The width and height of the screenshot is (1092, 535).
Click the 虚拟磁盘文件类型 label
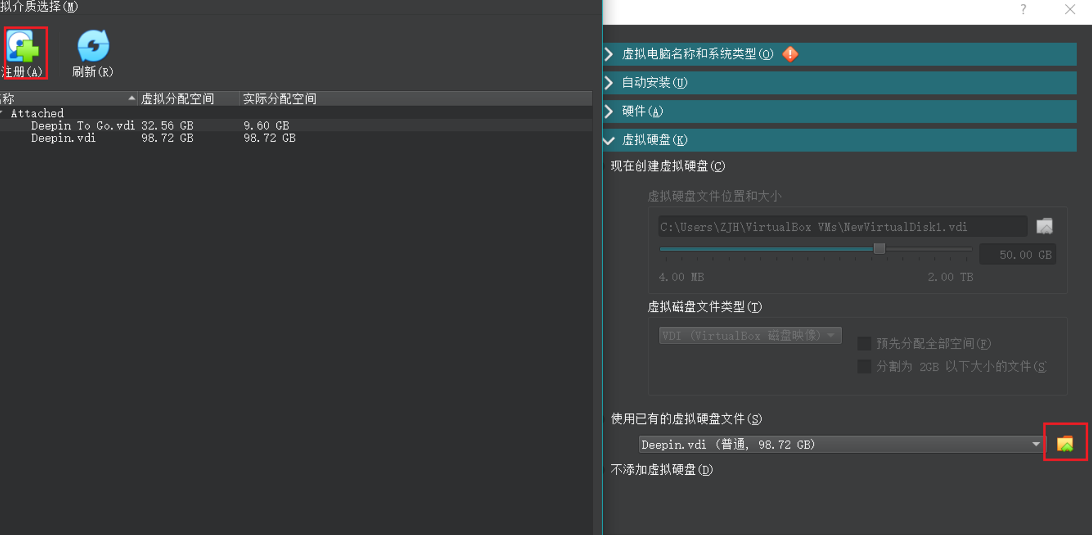(705, 307)
